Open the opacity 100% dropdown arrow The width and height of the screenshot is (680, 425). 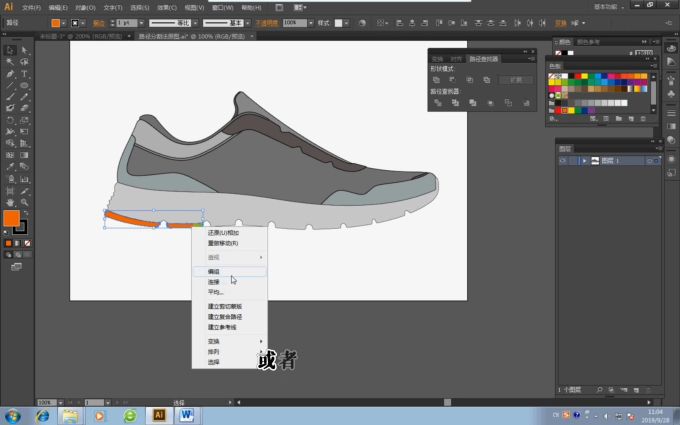[311, 23]
